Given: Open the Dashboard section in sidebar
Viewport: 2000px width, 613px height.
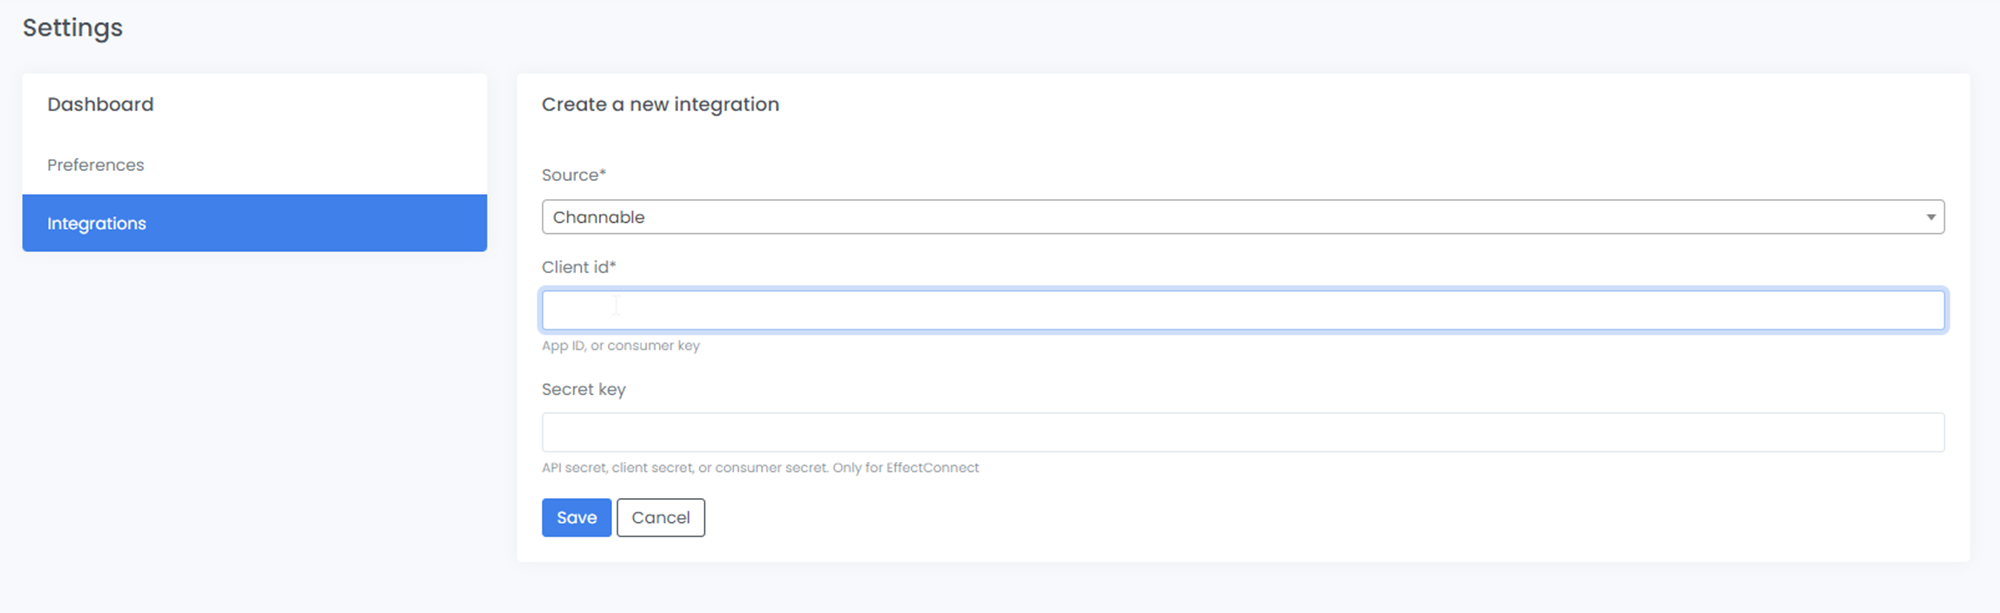Looking at the screenshot, I should pyautogui.click(x=100, y=104).
